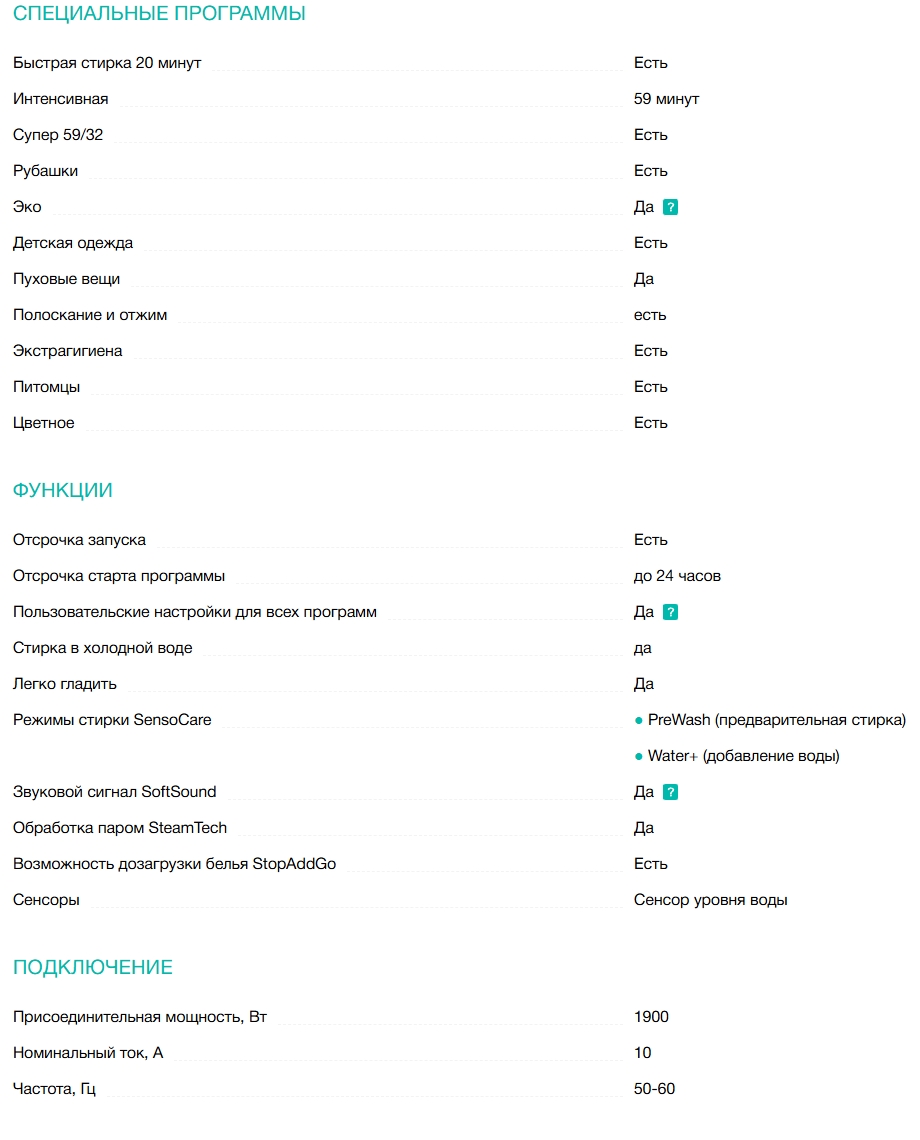Click the Супер 59/32 program label
Screen dimensions: 920x1140
tap(58, 135)
